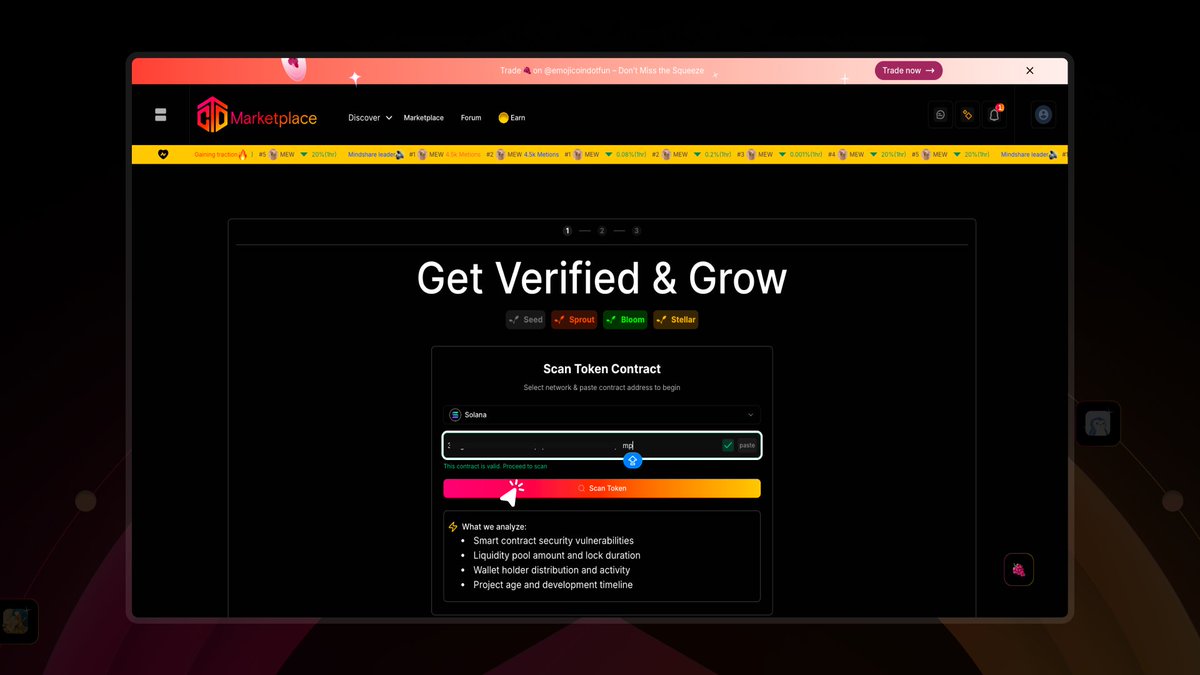Open the Marketplace nav item
The image size is (1200, 675).
pos(423,118)
